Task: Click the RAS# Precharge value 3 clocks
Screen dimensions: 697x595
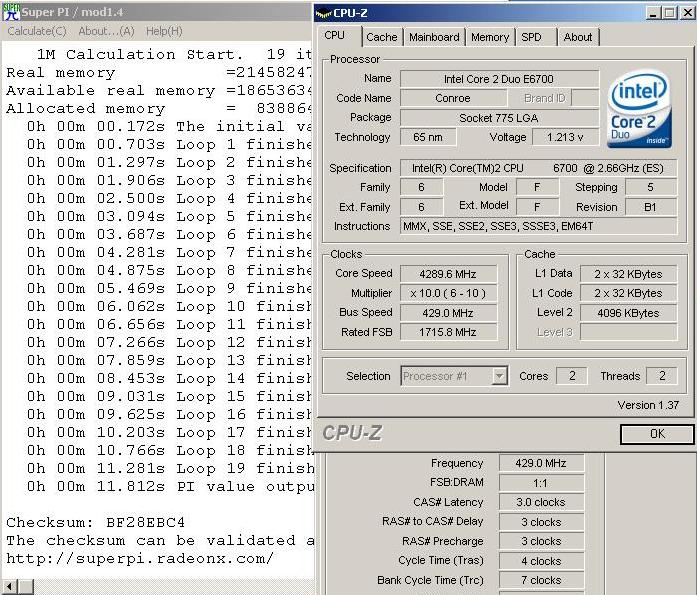Action: [541, 541]
